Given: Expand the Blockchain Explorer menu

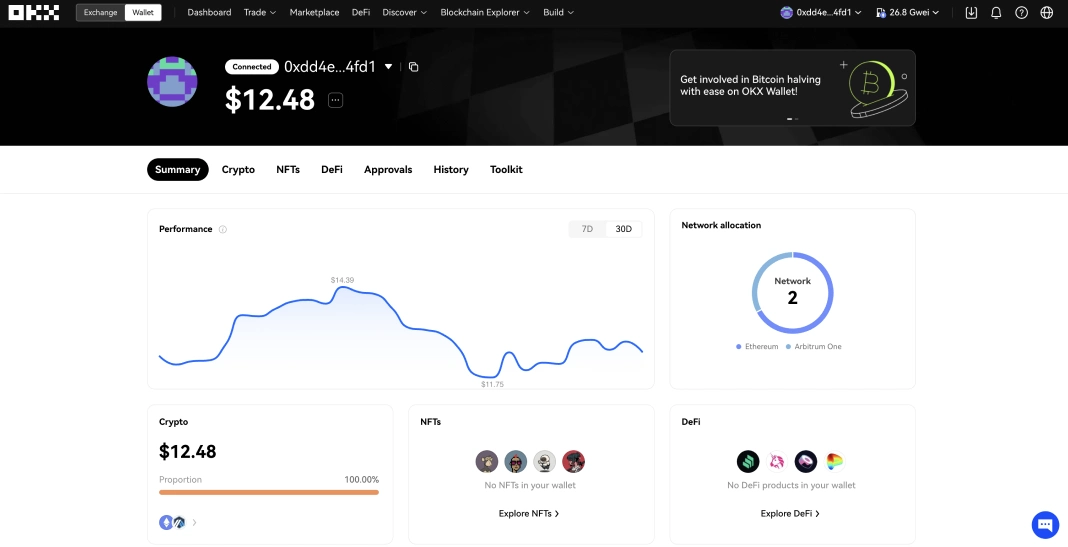Looking at the screenshot, I should [x=485, y=12].
